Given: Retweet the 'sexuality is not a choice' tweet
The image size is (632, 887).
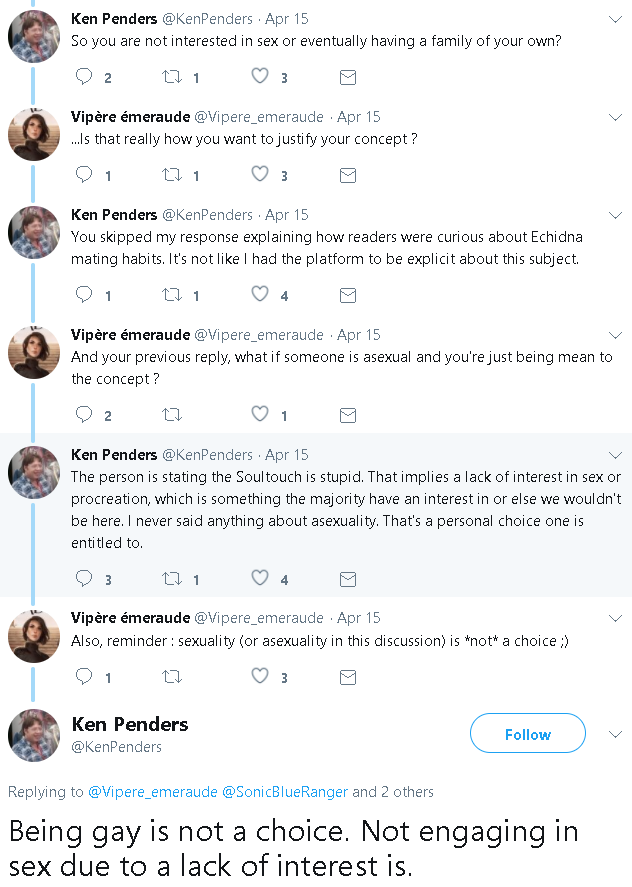Looking at the screenshot, I should (172, 676).
